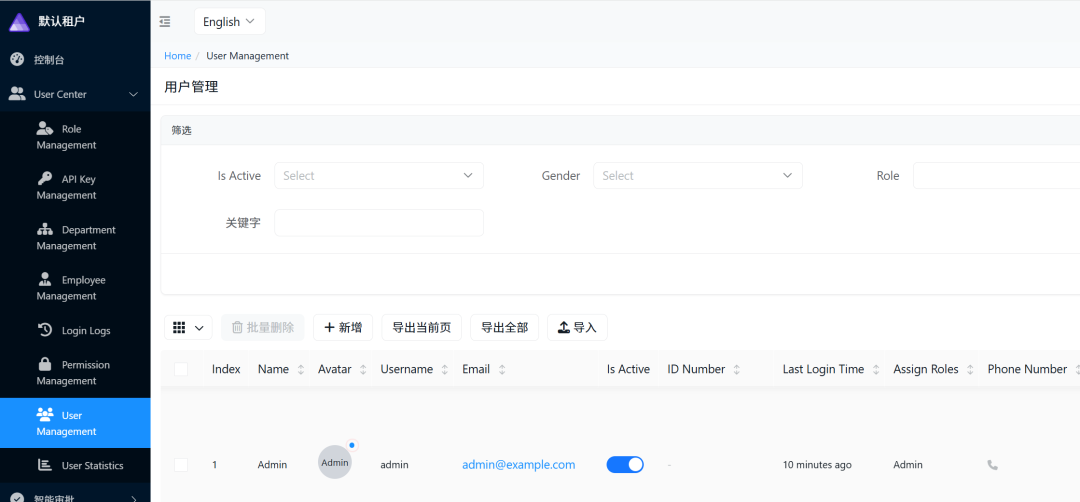The width and height of the screenshot is (1080, 502).
Task: Check the select-all header checkbox
Action: pos(181,369)
